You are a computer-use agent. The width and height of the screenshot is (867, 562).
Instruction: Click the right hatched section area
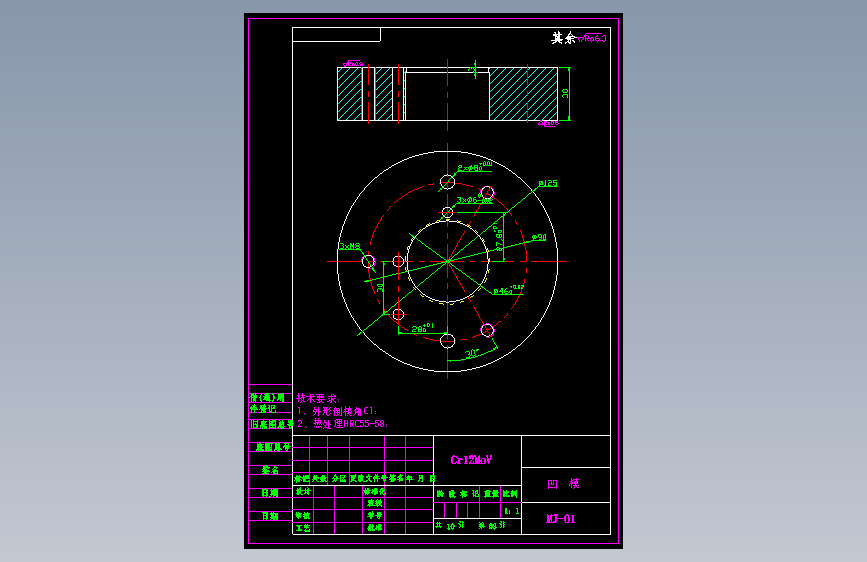click(523, 93)
